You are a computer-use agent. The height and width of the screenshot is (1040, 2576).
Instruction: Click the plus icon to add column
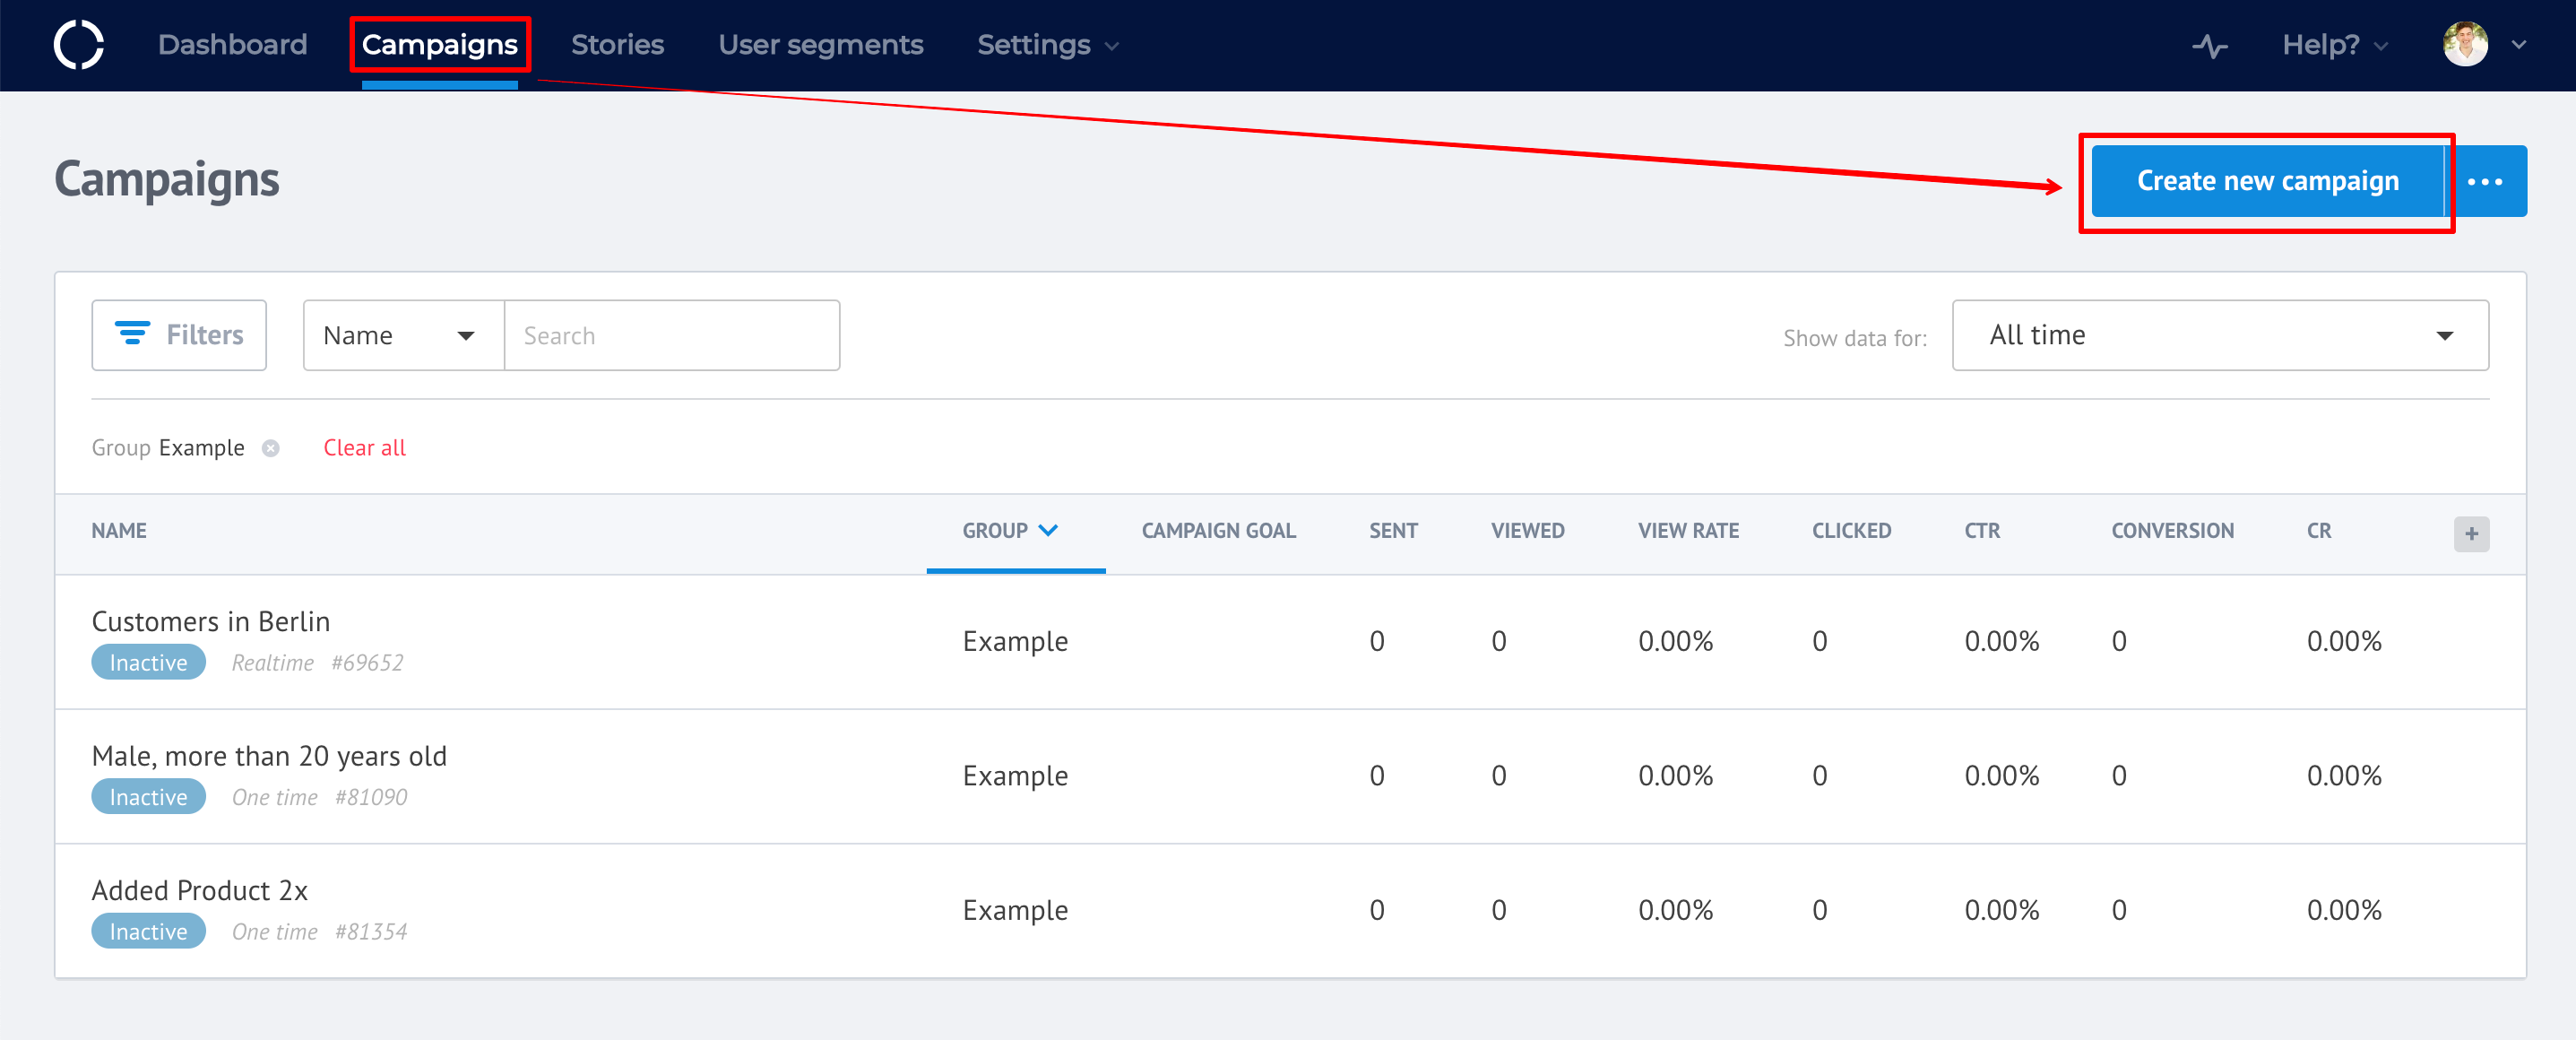pos(2471,534)
